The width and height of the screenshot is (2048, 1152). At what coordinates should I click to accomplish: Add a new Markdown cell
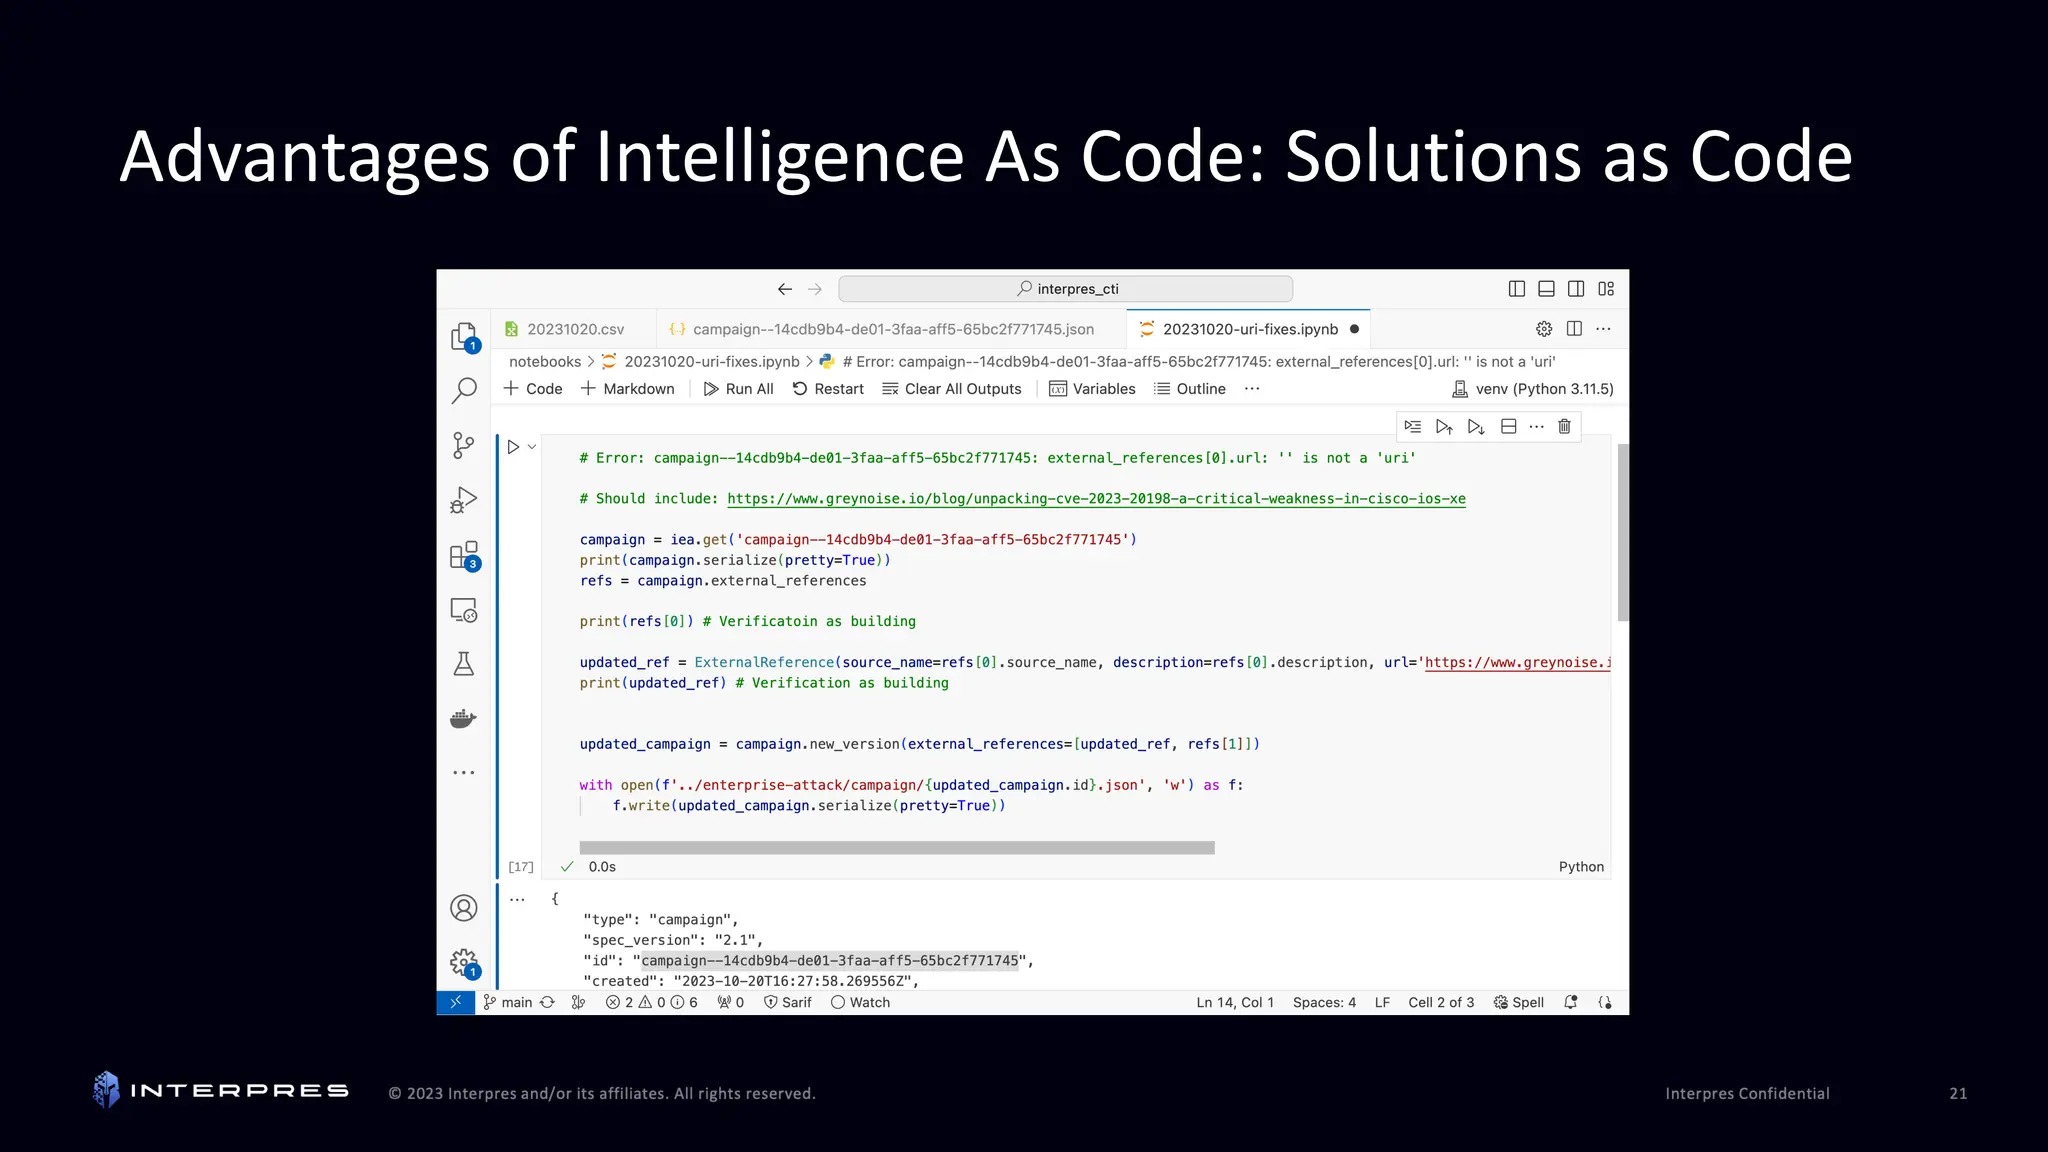[x=628, y=389]
